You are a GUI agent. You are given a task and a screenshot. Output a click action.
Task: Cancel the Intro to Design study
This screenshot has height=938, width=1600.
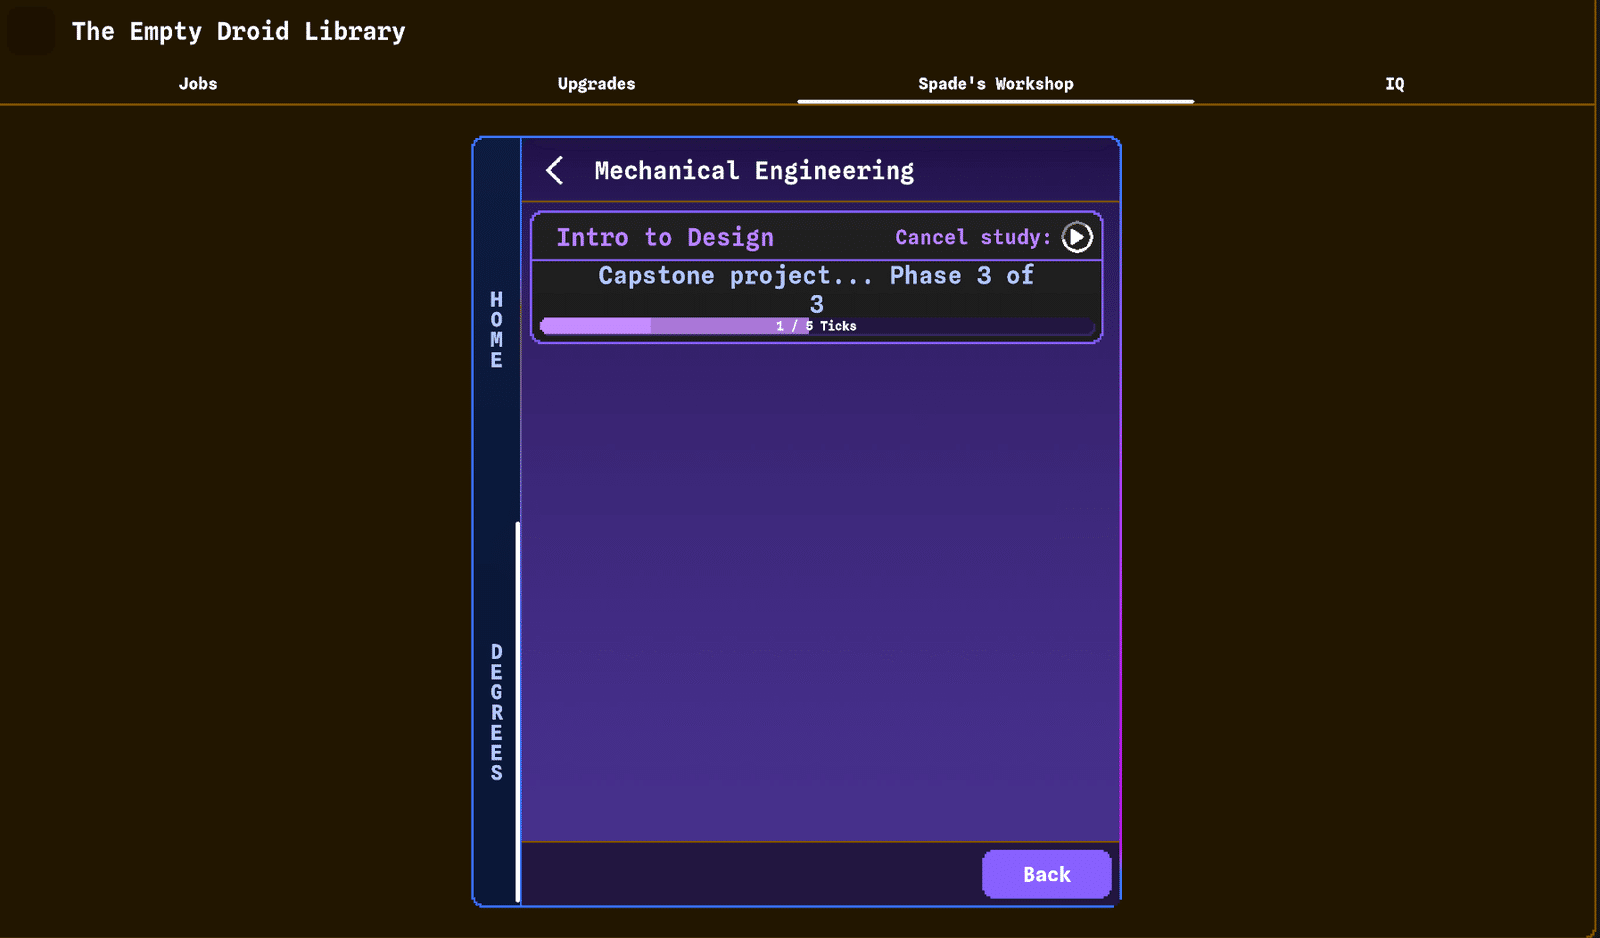tap(1077, 237)
